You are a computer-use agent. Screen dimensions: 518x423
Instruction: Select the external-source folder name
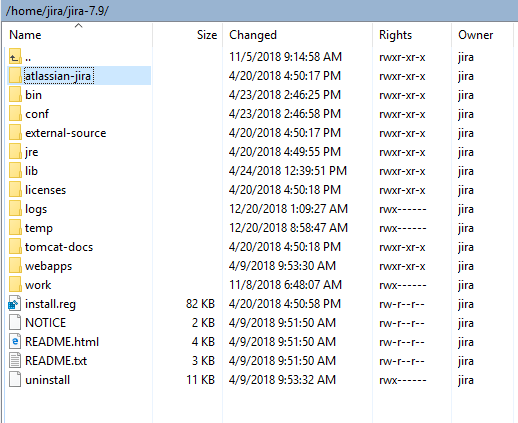66,133
